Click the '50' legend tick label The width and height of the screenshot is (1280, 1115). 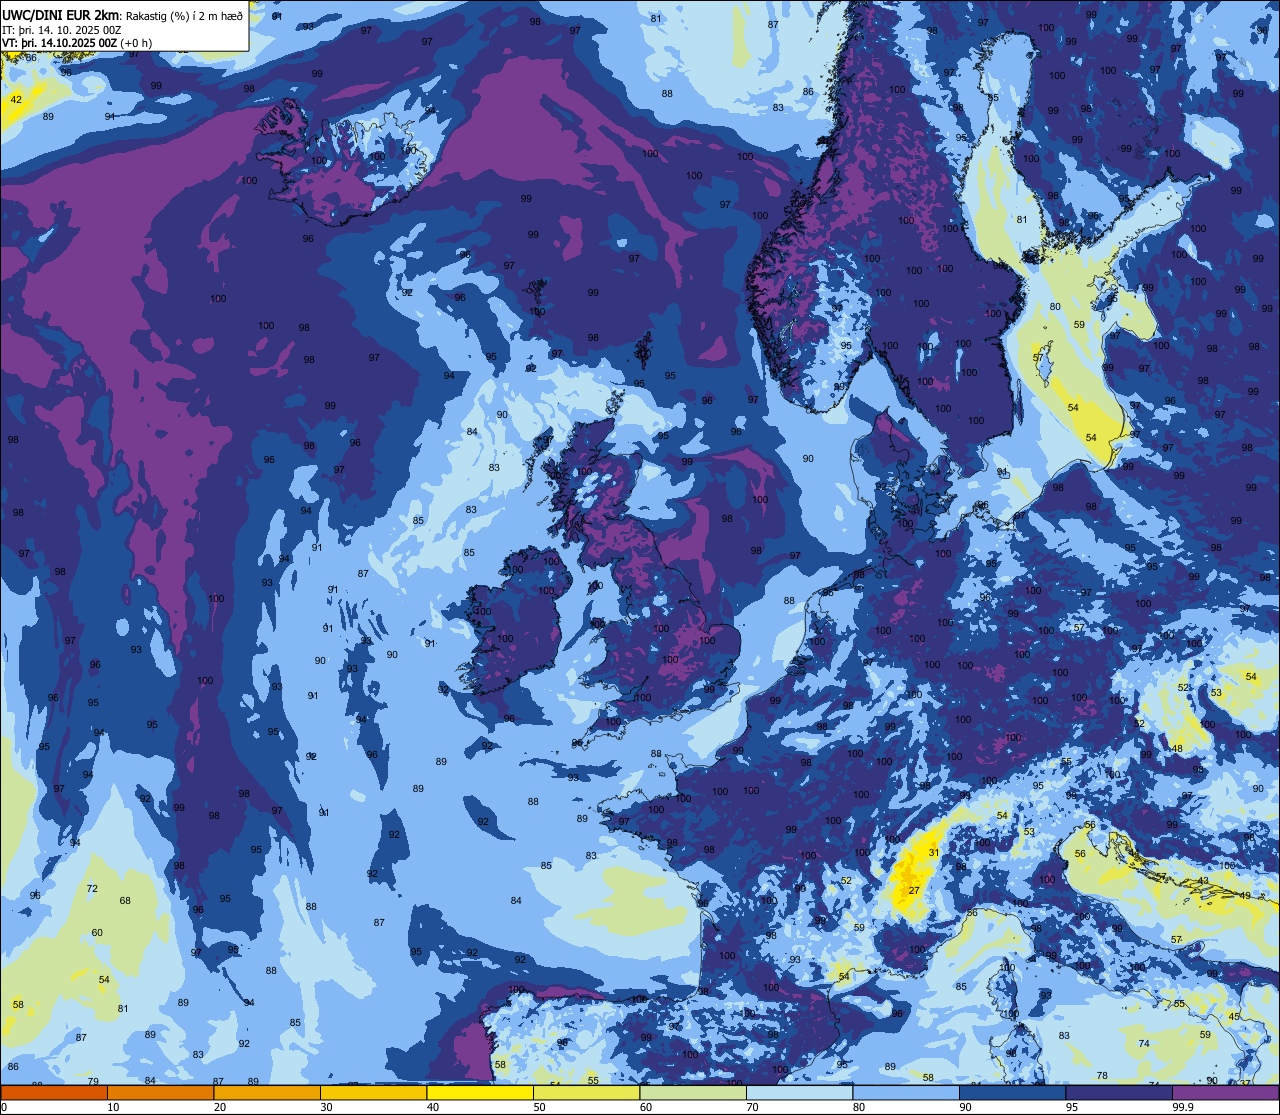pos(539,1107)
